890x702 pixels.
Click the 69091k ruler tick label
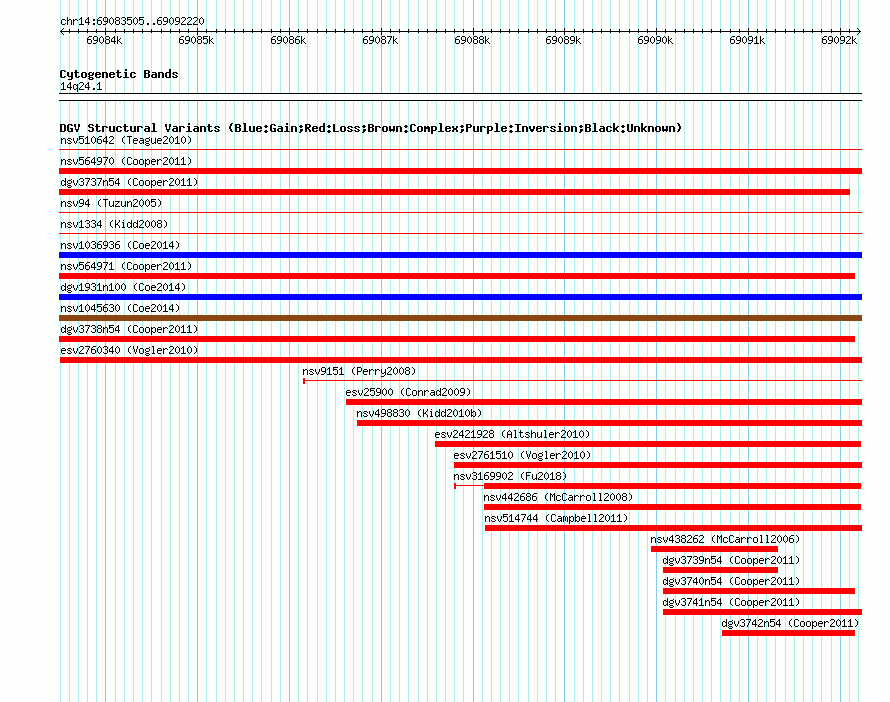(x=747, y=40)
